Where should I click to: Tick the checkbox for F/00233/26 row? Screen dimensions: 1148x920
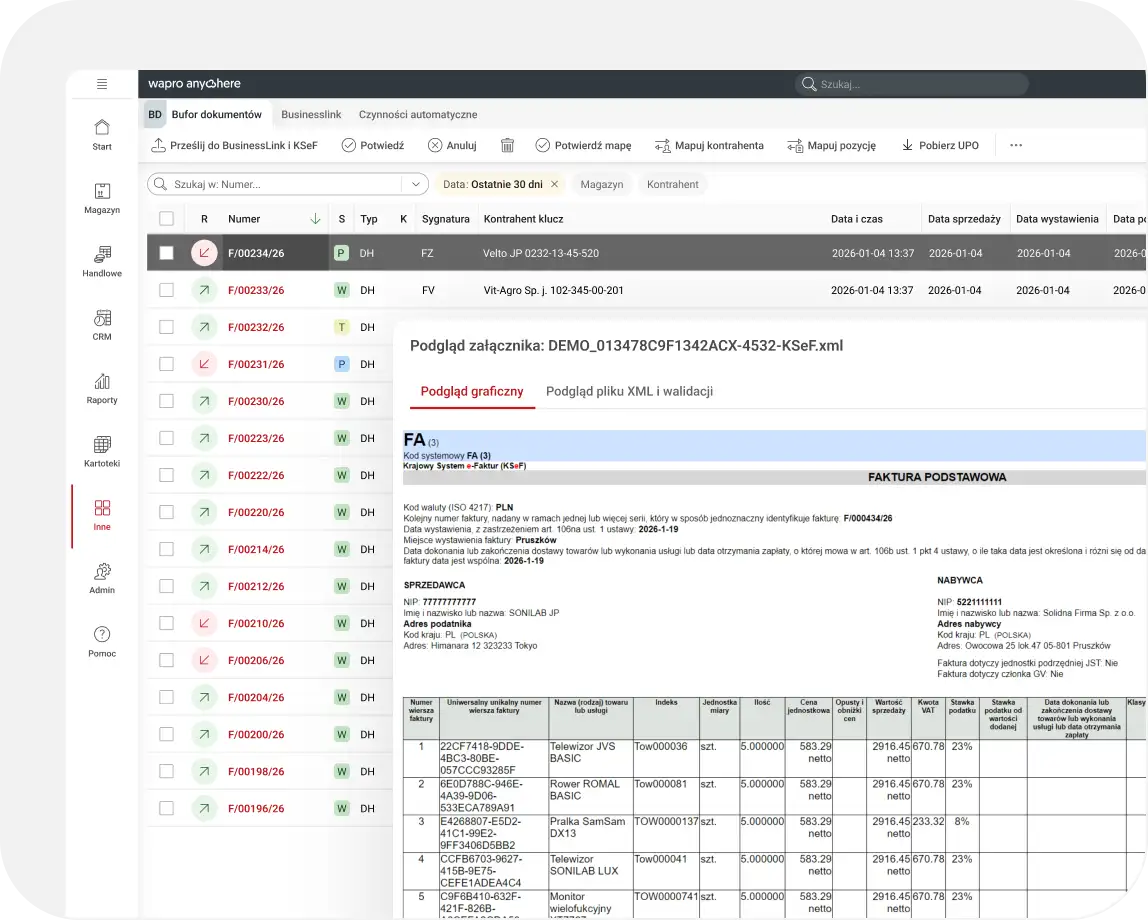click(x=166, y=290)
